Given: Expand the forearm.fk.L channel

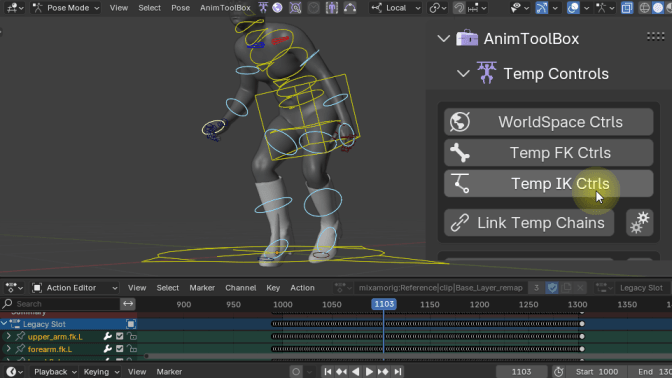Looking at the screenshot, I should (9, 349).
